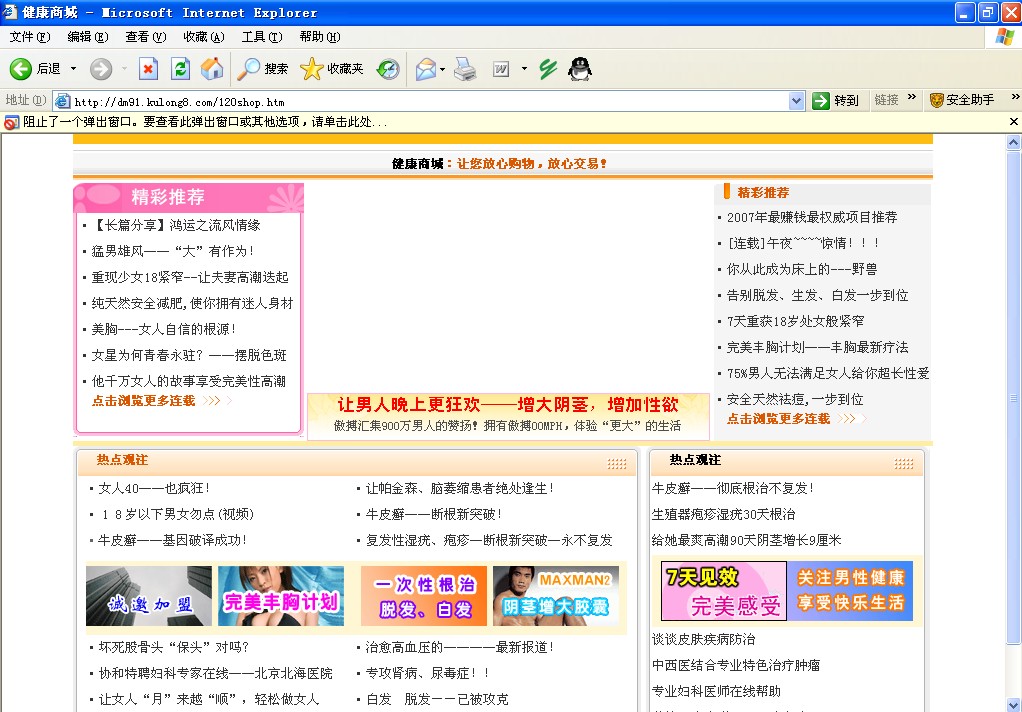Click the Edit with Word document icon
Viewport: 1022px width, 712px height.
coord(501,68)
